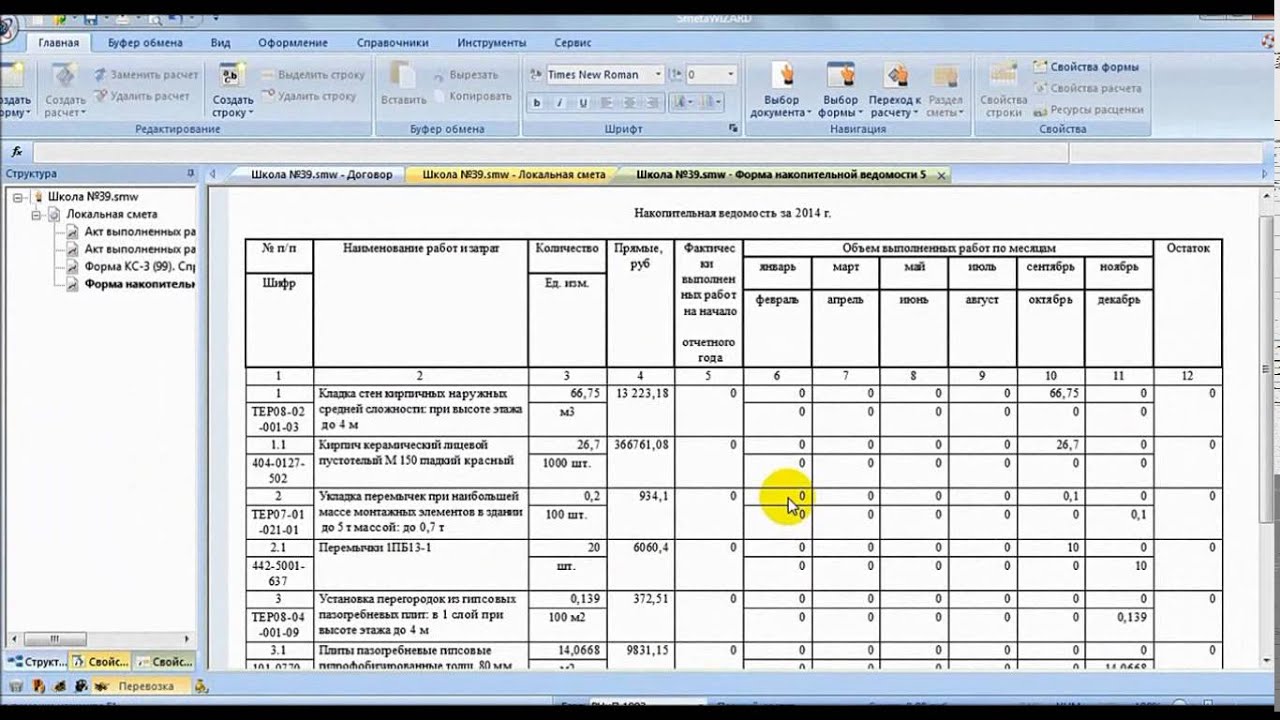Click the save icon in quick access toolbar

point(90,18)
